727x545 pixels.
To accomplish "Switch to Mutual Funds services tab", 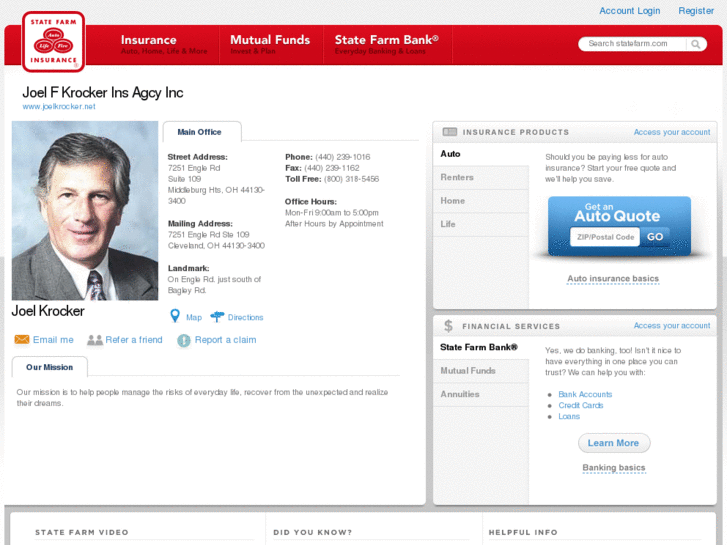I will click(481, 371).
